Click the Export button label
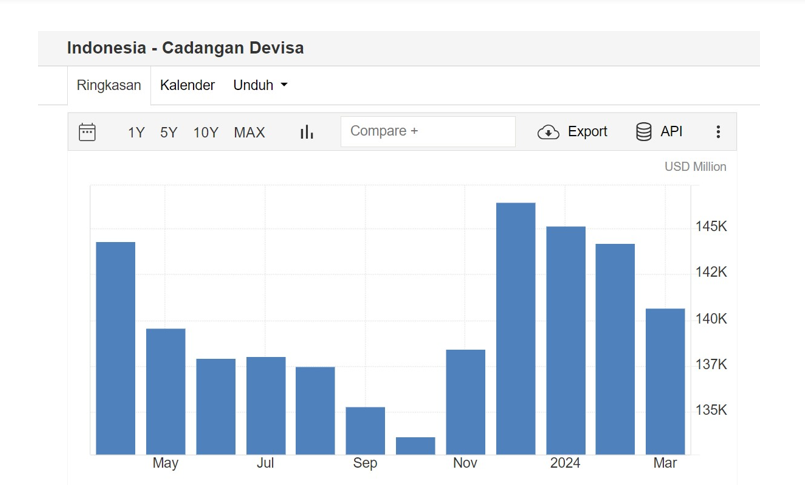 [x=587, y=132]
